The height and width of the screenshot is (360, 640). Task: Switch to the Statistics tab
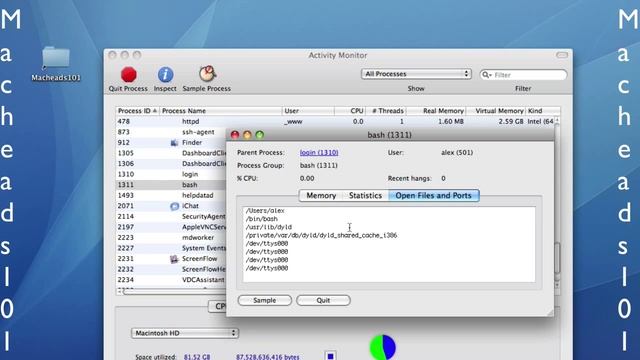(365, 196)
